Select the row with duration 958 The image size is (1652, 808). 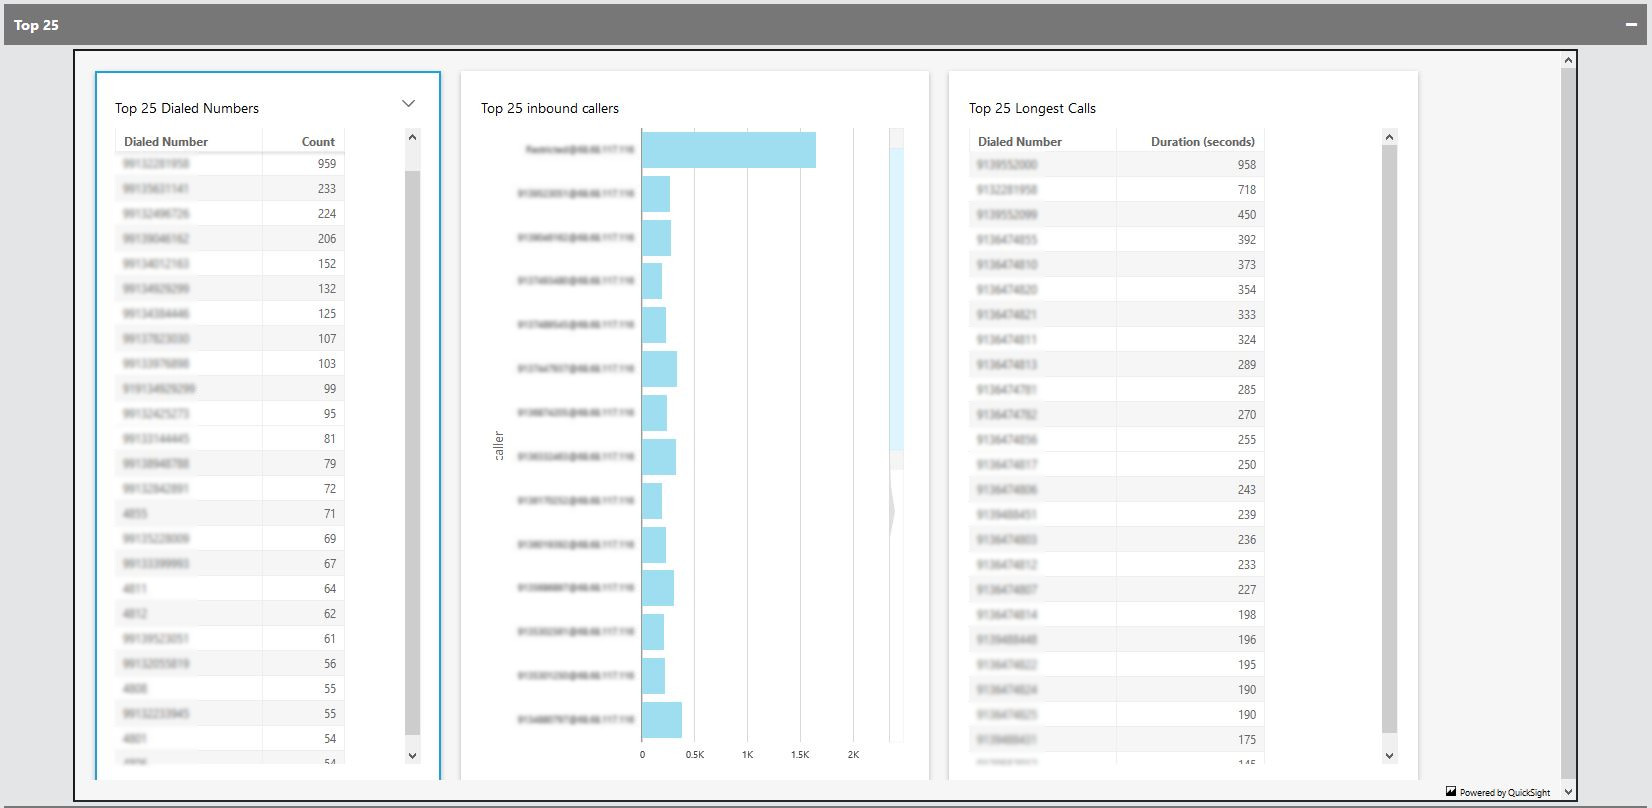pyautogui.click(x=1115, y=165)
